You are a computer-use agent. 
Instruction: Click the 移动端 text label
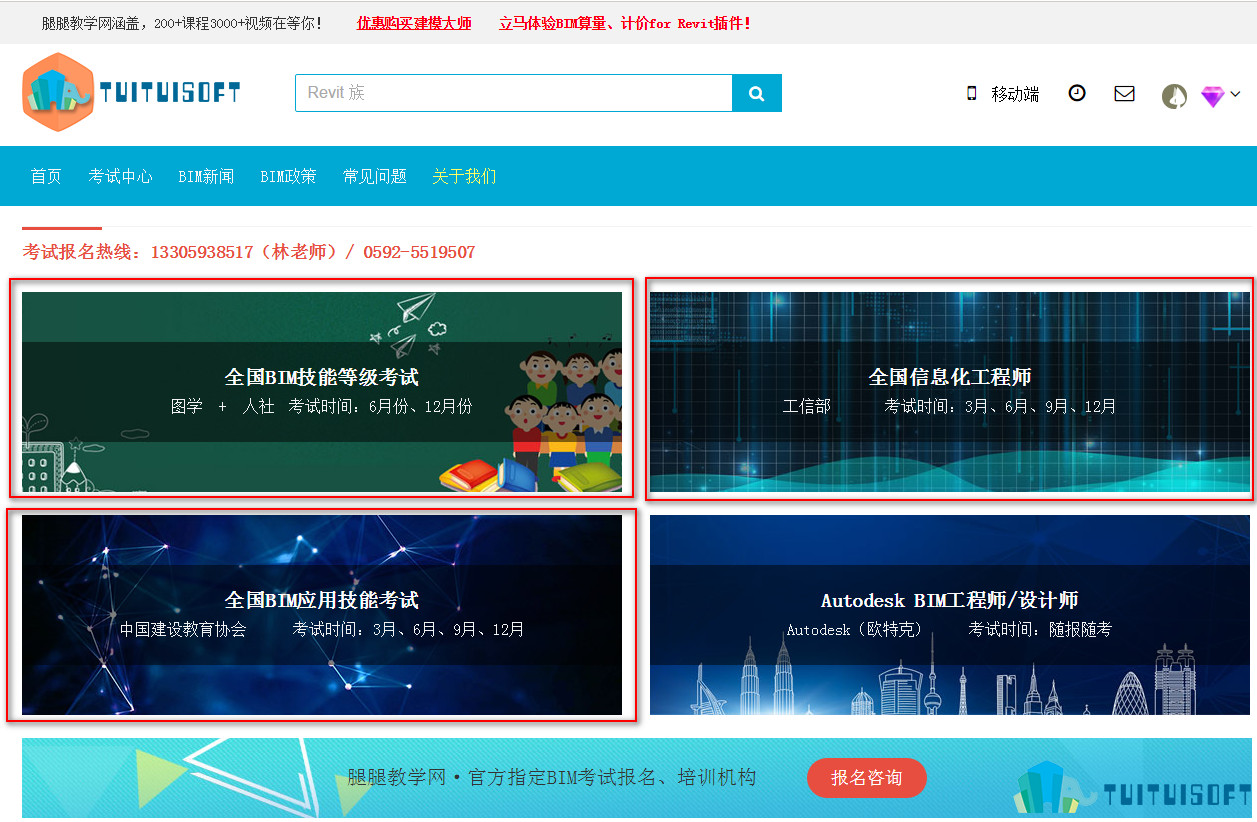click(x=1015, y=94)
